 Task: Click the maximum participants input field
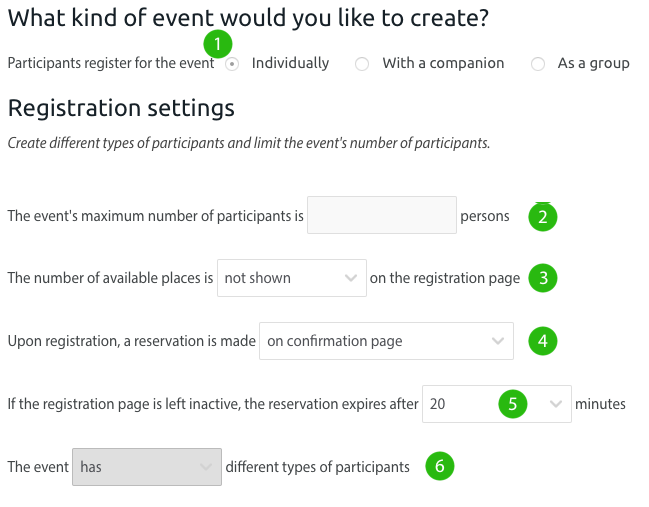click(x=381, y=215)
